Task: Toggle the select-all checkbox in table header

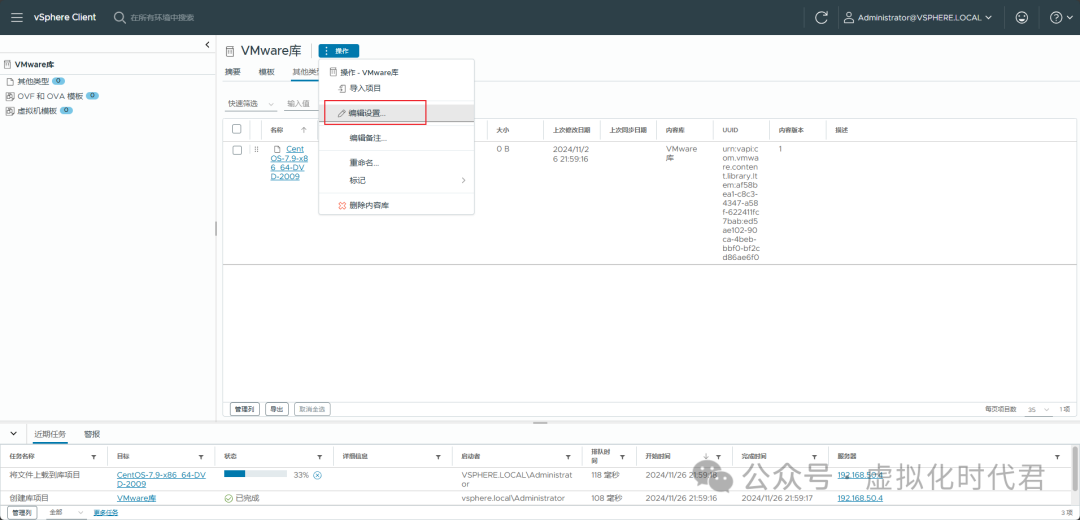Action: pyautogui.click(x=237, y=129)
